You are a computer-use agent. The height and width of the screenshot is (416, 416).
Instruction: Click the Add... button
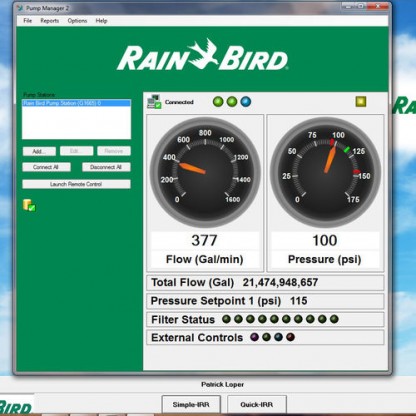point(39,151)
